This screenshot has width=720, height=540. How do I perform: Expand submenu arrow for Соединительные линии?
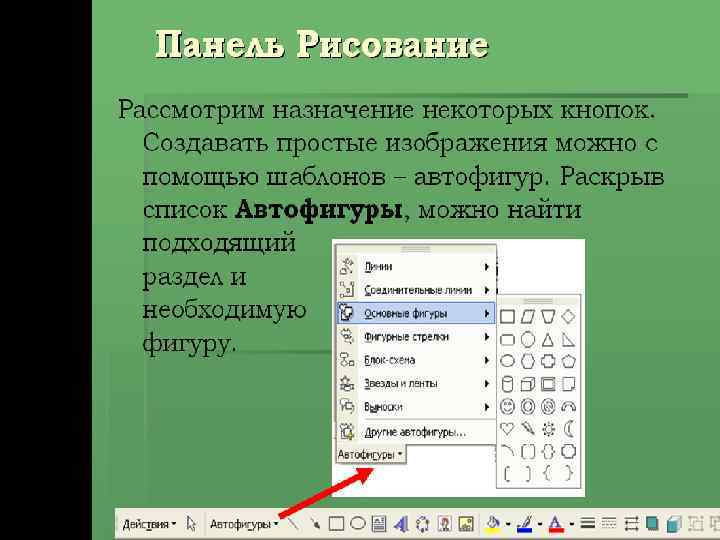pos(487,290)
